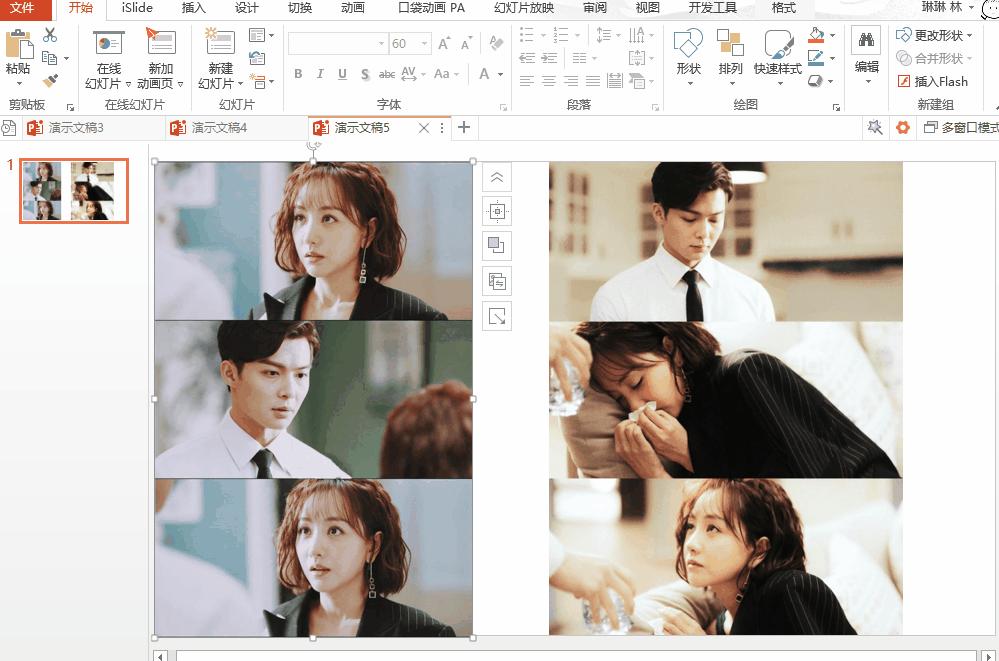This screenshot has height=661, width=999.
Task: Click the 多窗口模式 button
Action: pyautogui.click(x=961, y=128)
